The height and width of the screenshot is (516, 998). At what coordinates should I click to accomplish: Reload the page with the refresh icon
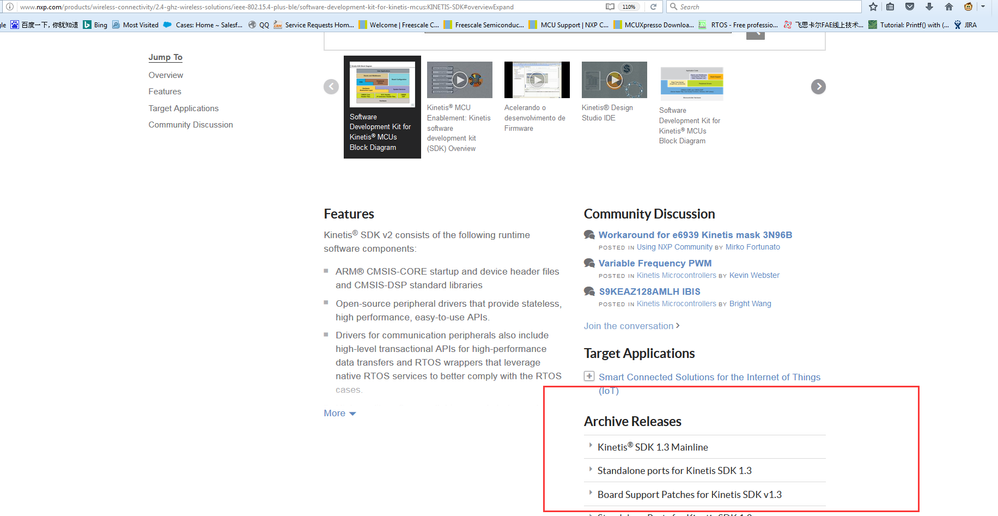pos(653,7)
